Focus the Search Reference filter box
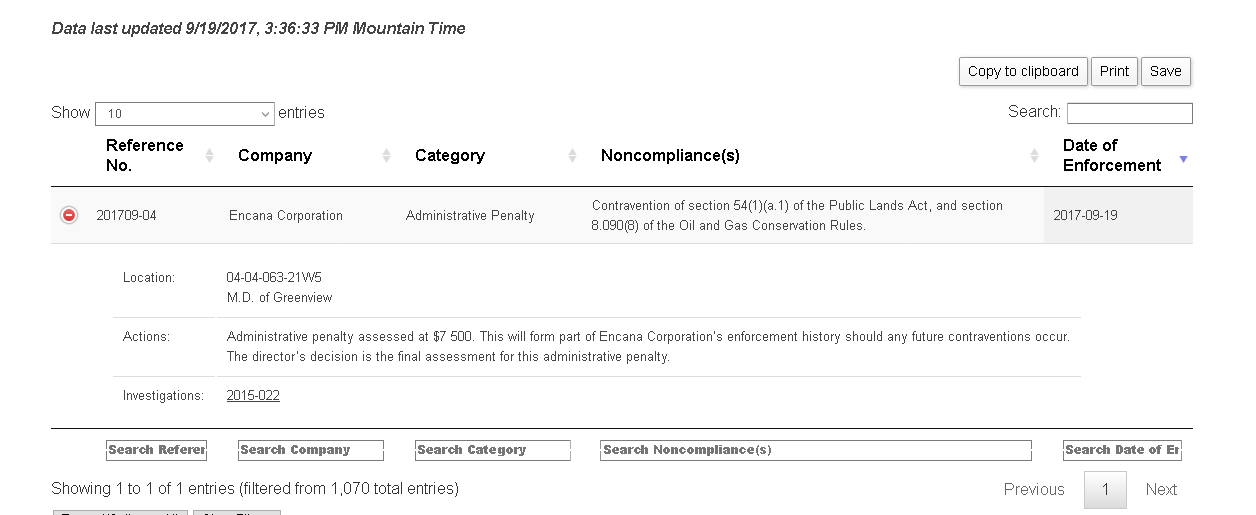Viewport: 1256px width, 515px height. (x=156, y=450)
